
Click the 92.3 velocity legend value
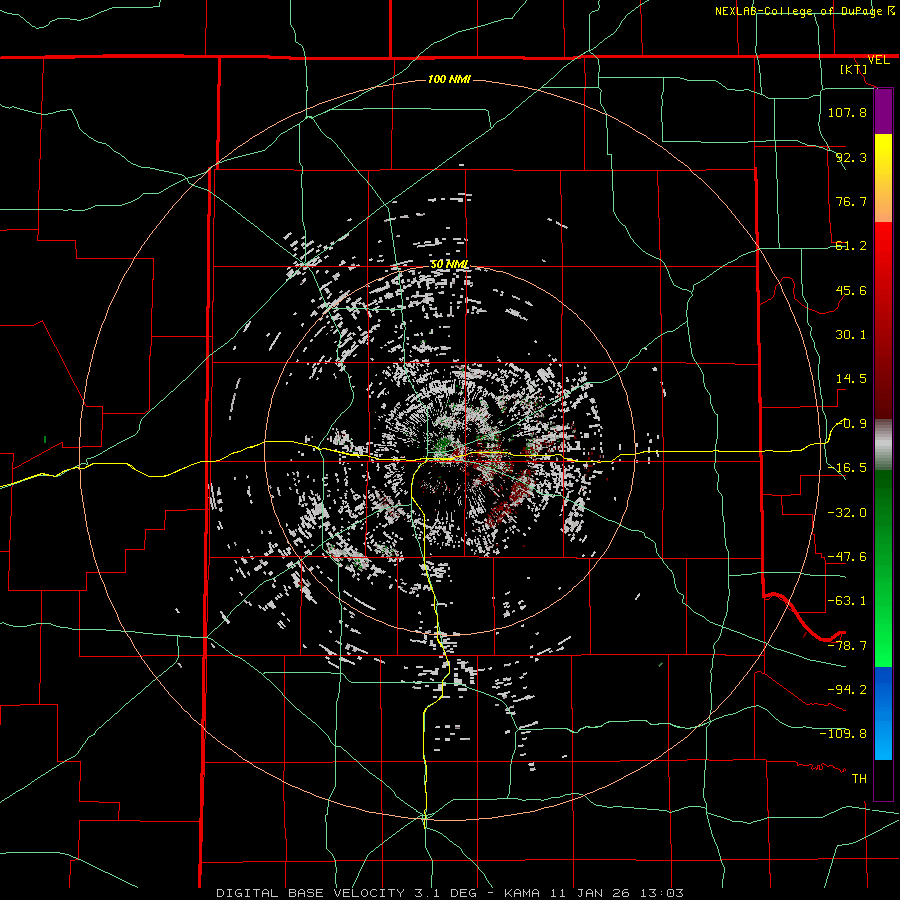[x=851, y=157]
